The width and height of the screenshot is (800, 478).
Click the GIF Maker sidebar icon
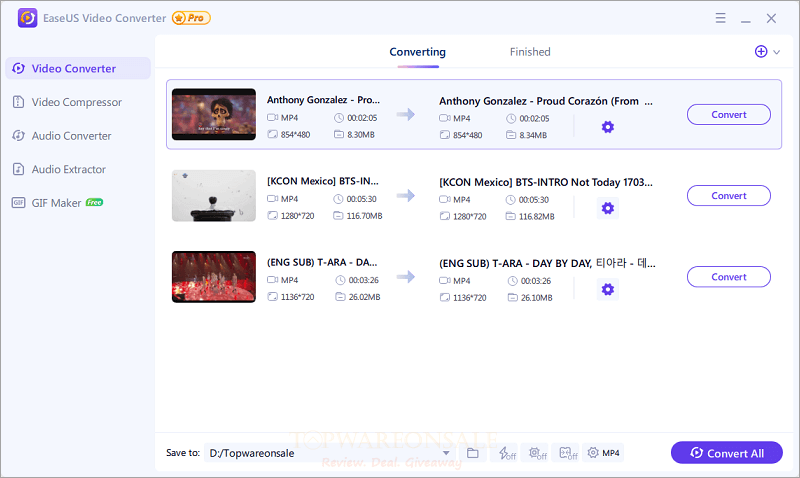click(18, 203)
